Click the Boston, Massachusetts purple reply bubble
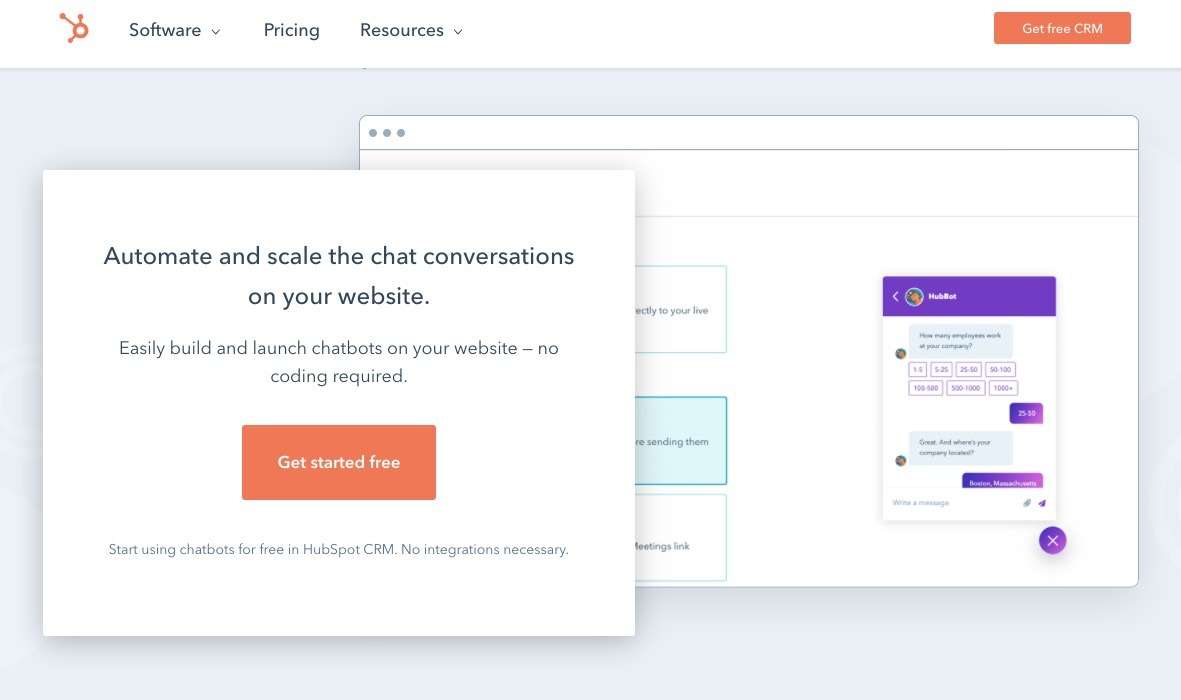This screenshot has height=700, width=1181. click(1002, 481)
